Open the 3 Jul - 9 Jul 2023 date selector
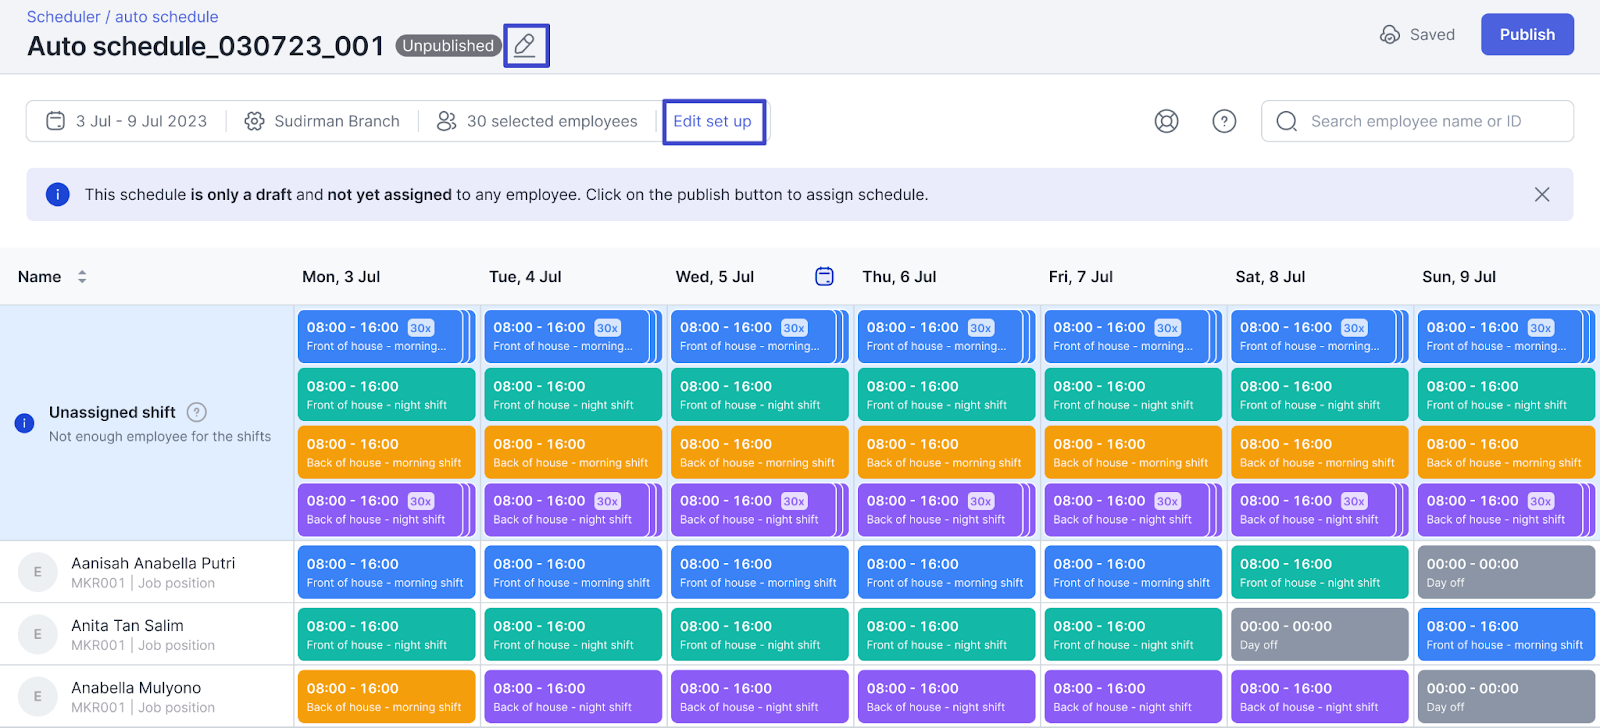The height and width of the screenshot is (728, 1600). [x=127, y=121]
